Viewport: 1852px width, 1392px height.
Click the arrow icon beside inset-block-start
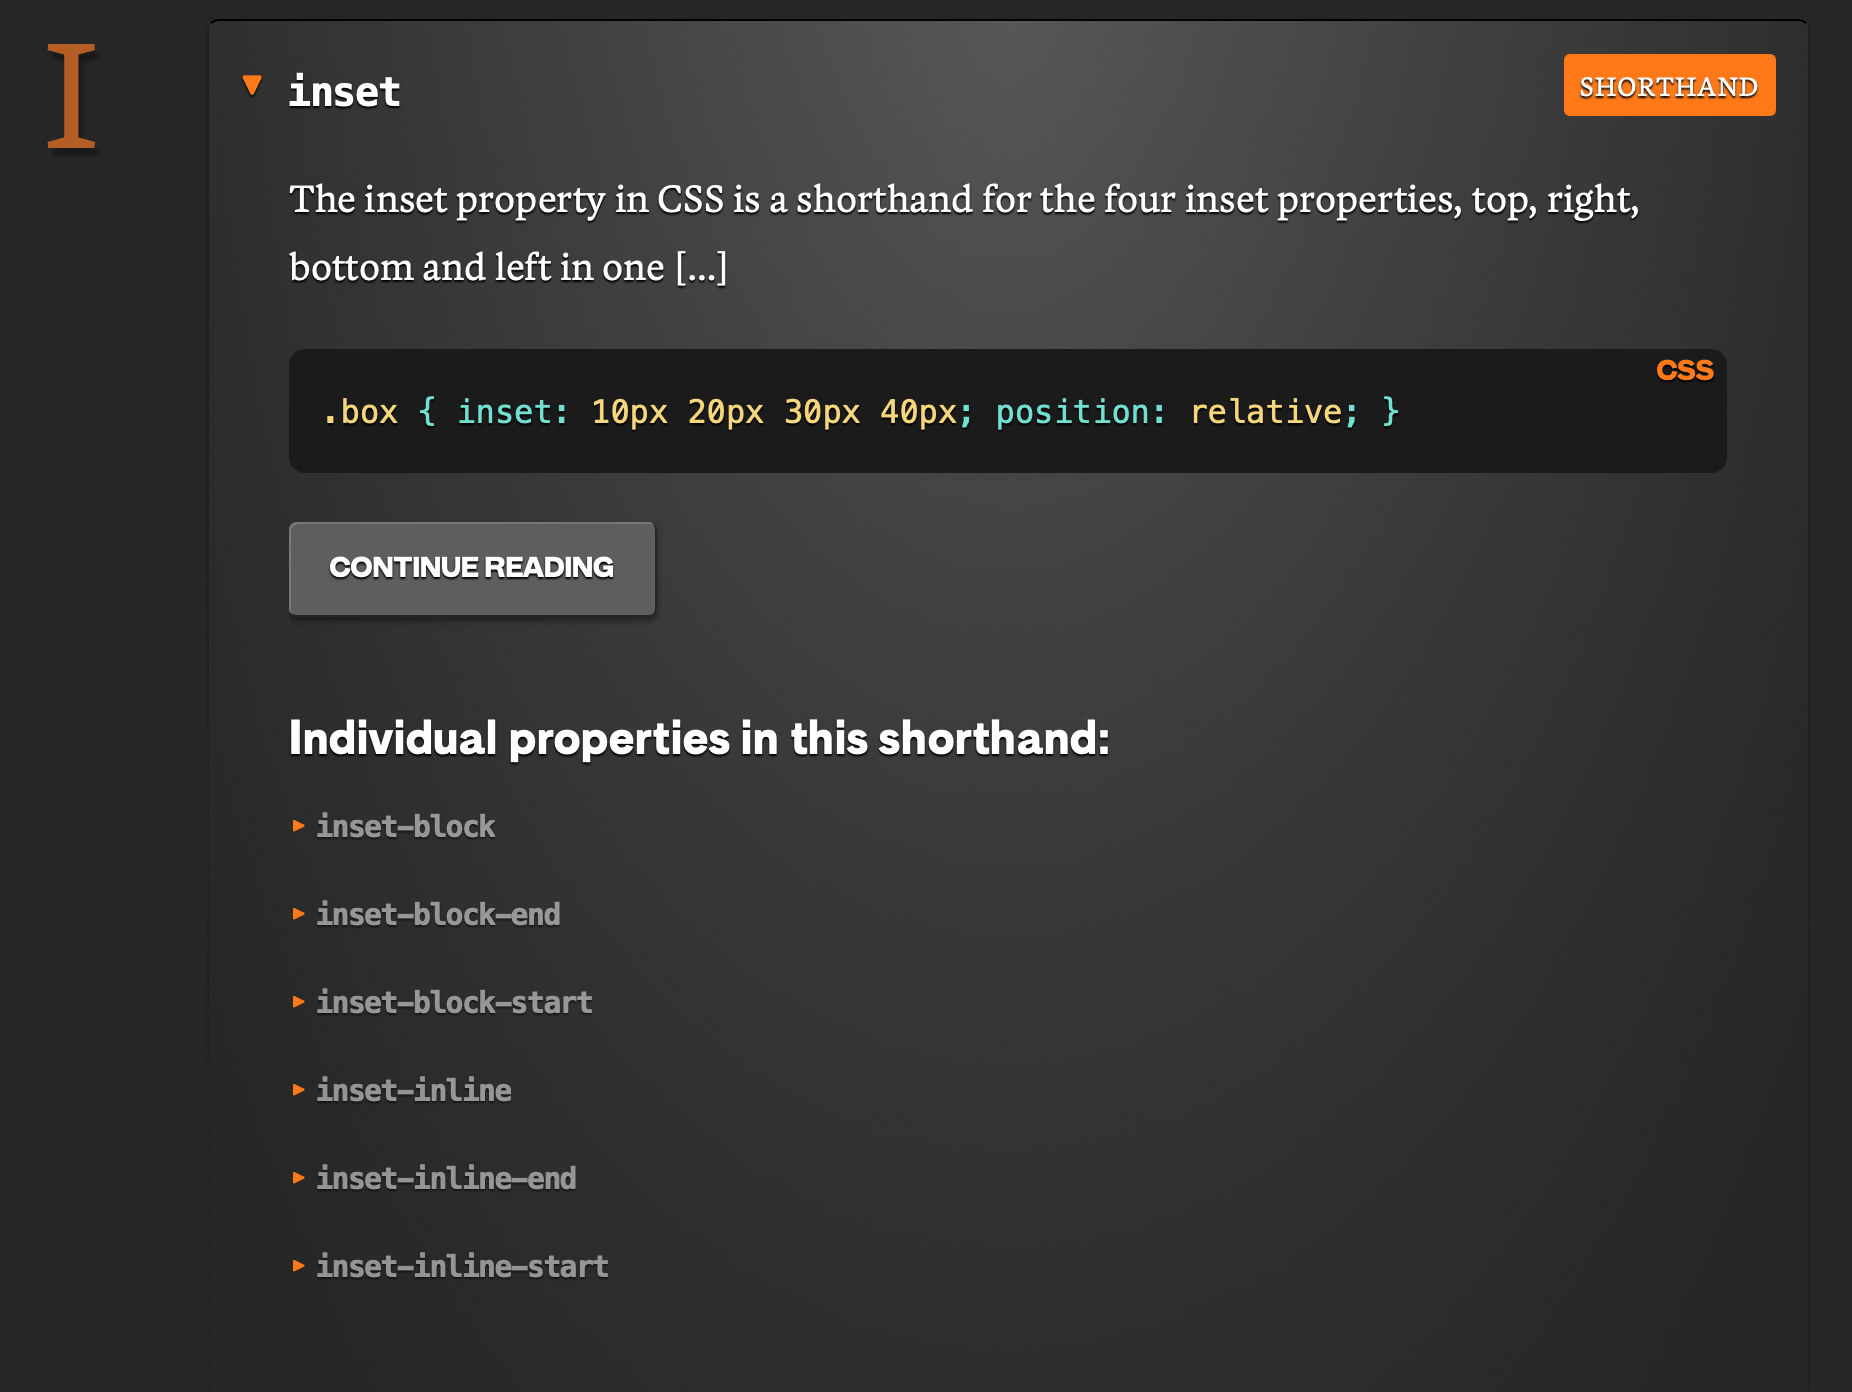click(298, 1002)
